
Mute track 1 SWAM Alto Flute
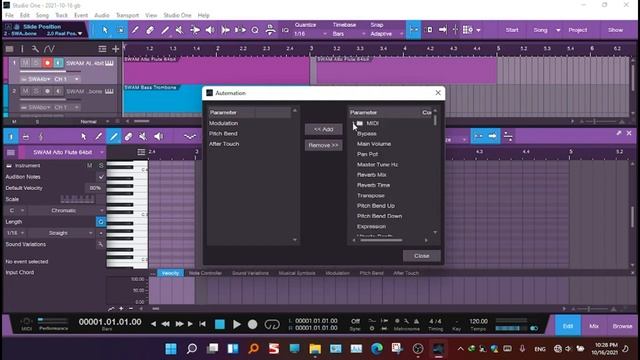point(25,63)
